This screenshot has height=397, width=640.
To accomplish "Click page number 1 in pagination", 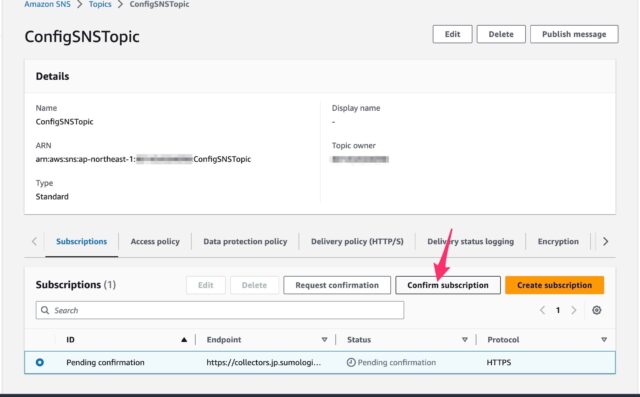I will pos(558,310).
